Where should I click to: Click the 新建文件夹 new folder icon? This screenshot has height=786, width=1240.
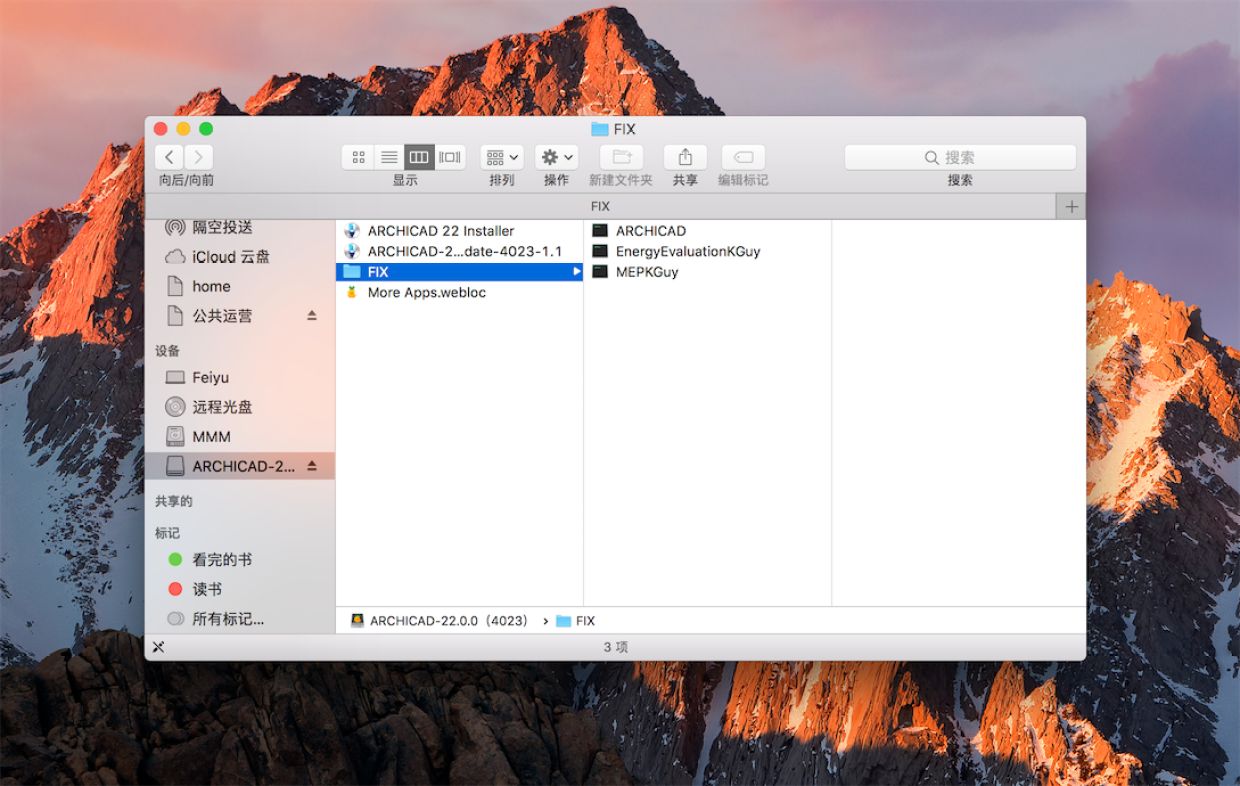(621, 157)
